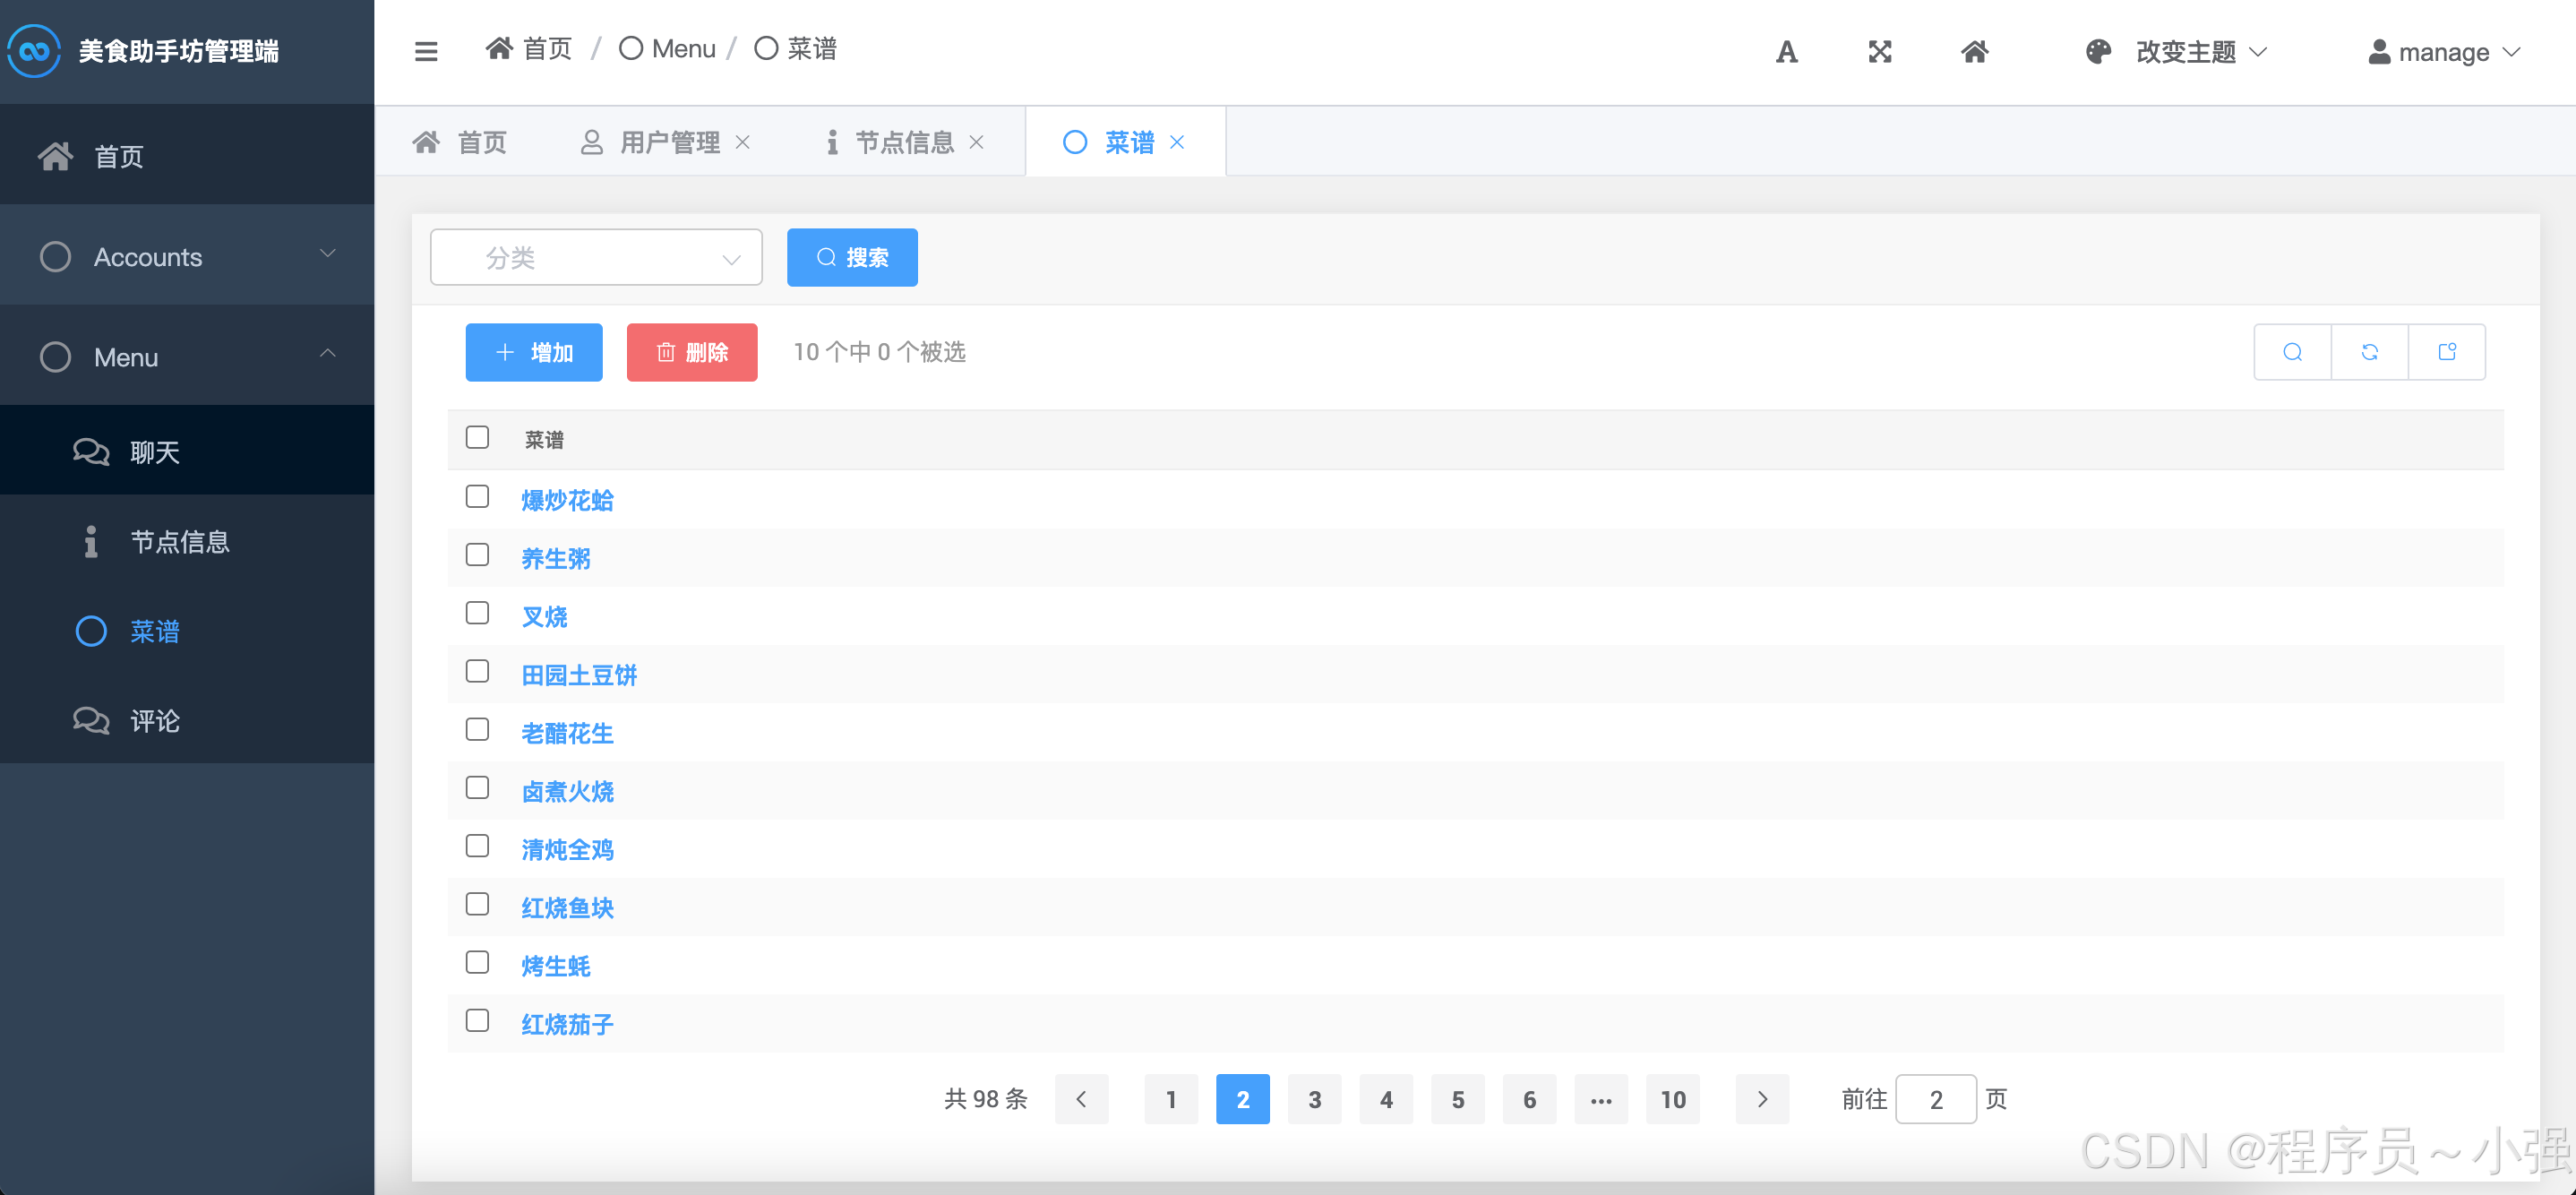Screen dimensions: 2576x1195
Task: Click the font size A icon
Action: [1786, 52]
